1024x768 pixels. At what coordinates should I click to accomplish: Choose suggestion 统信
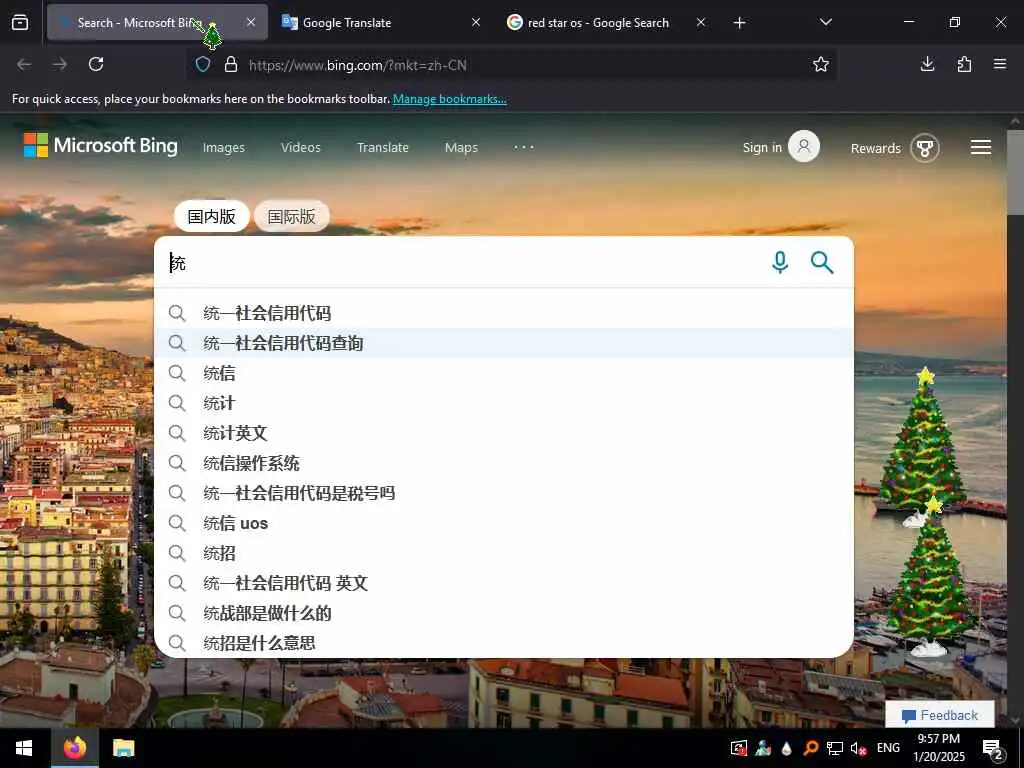pyautogui.click(x=504, y=373)
